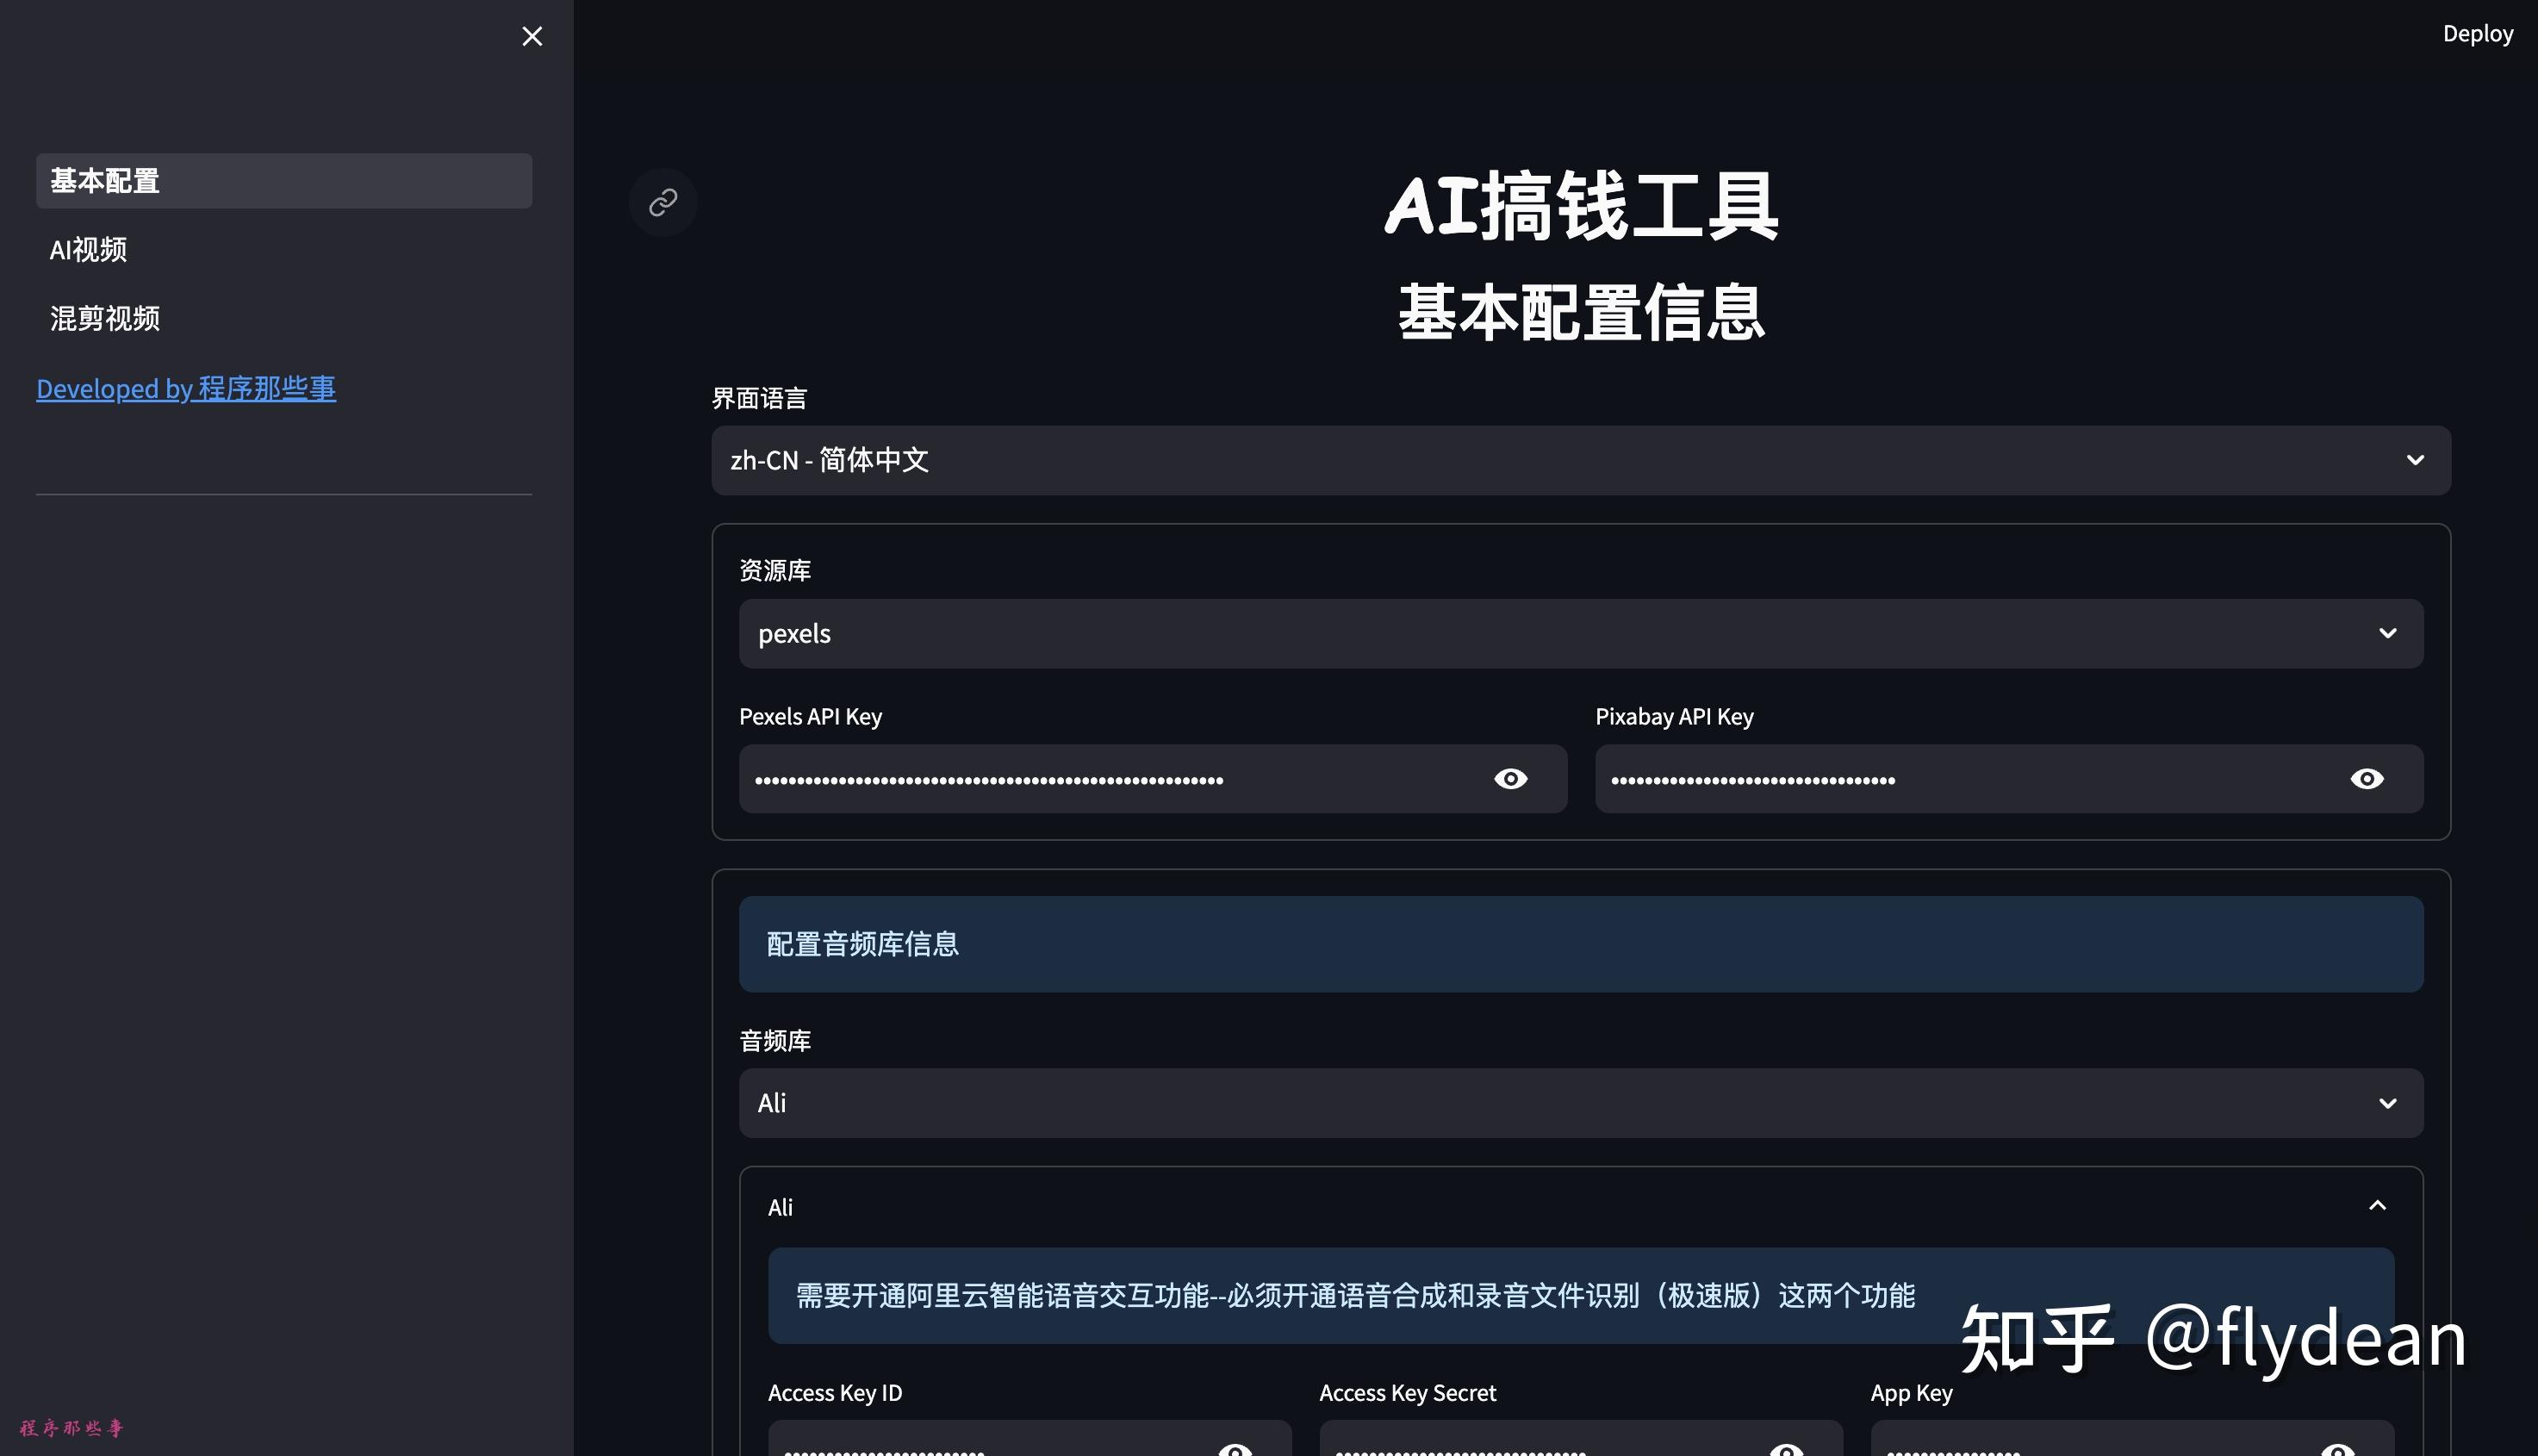Reveal the Pexels API Key with the eye icon
Image resolution: width=2538 pixels, height=1456 pixels.
click(1510, 778)
